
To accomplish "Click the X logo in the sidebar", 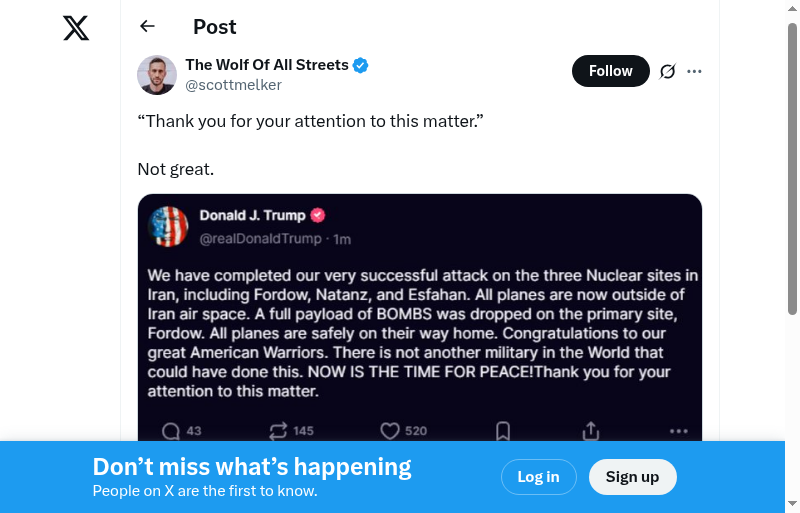I will (76, 28).
